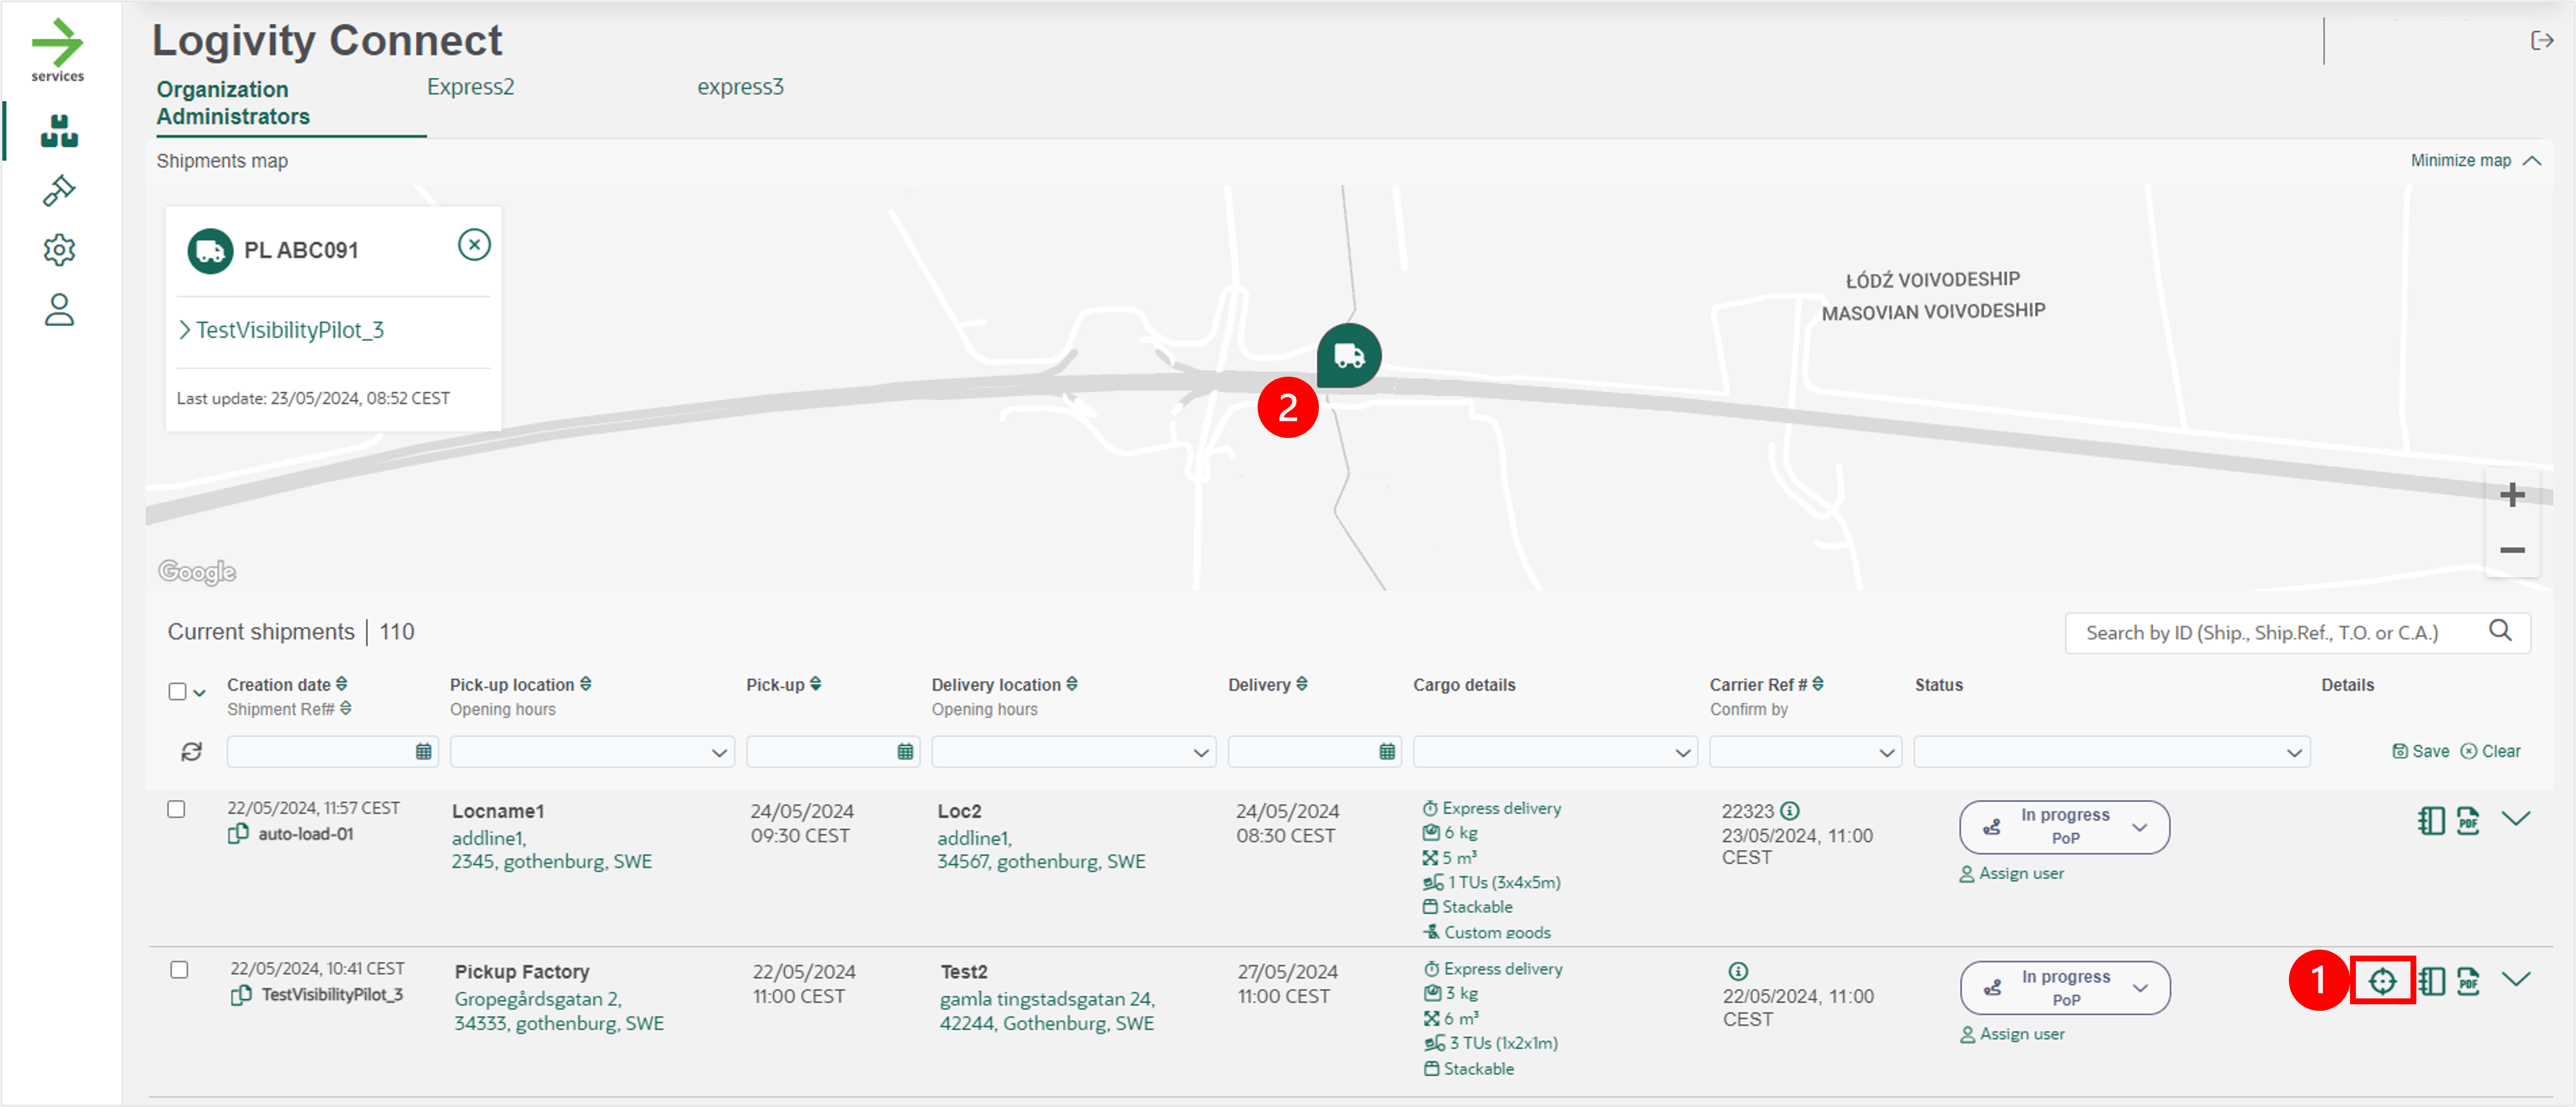This screenshot has width=2576, height=1107.
Task: Click the info icon next to 22323
Action: click(x=1790, y=811)
